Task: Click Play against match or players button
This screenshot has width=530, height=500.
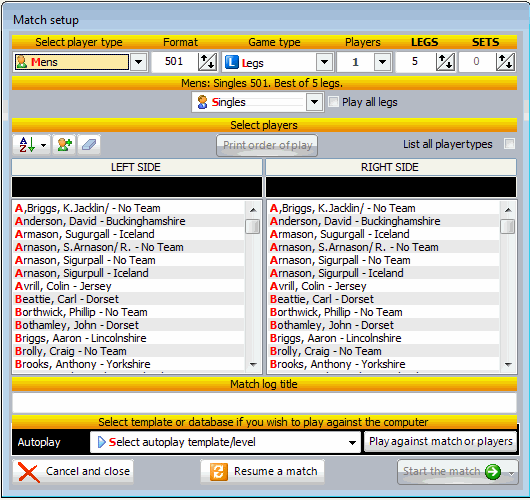Action: [440, 442]
